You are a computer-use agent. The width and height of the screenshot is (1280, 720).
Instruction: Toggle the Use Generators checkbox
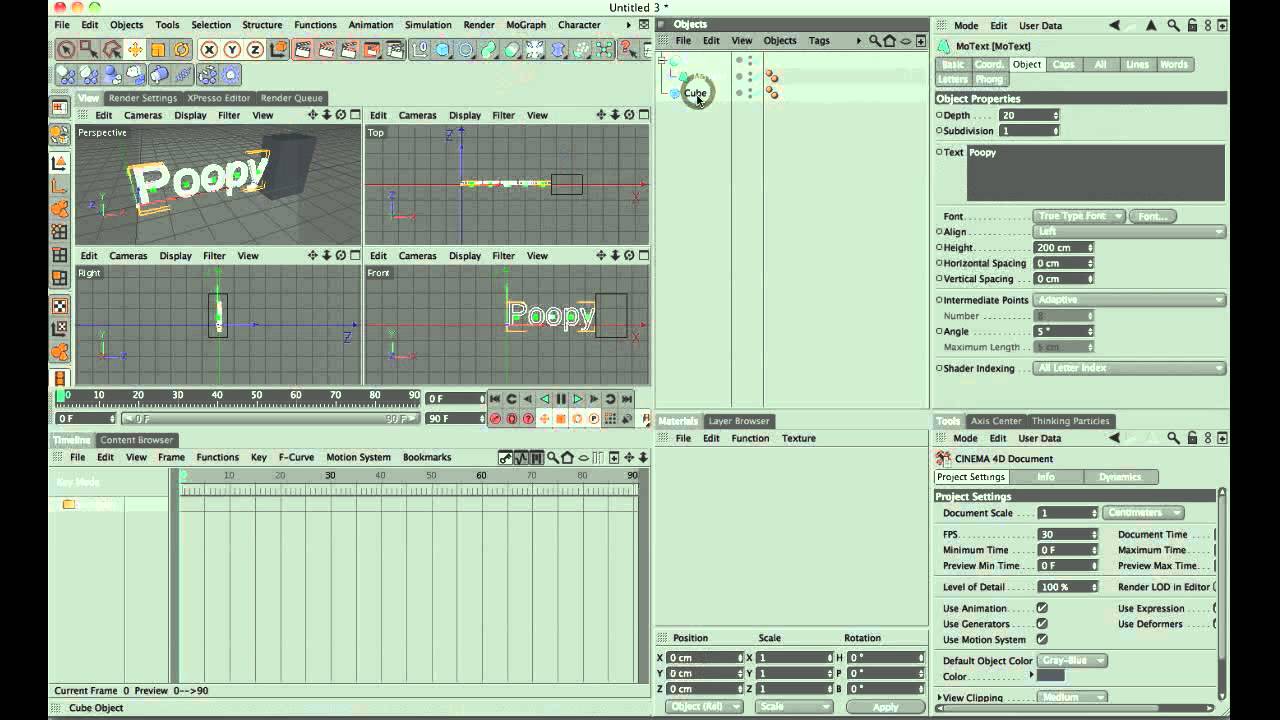1042,624
